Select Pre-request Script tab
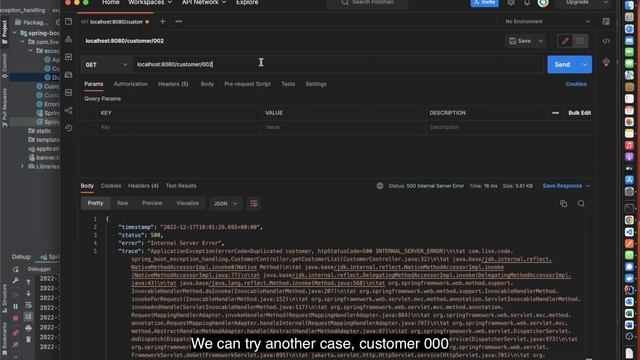 (247, 84)
